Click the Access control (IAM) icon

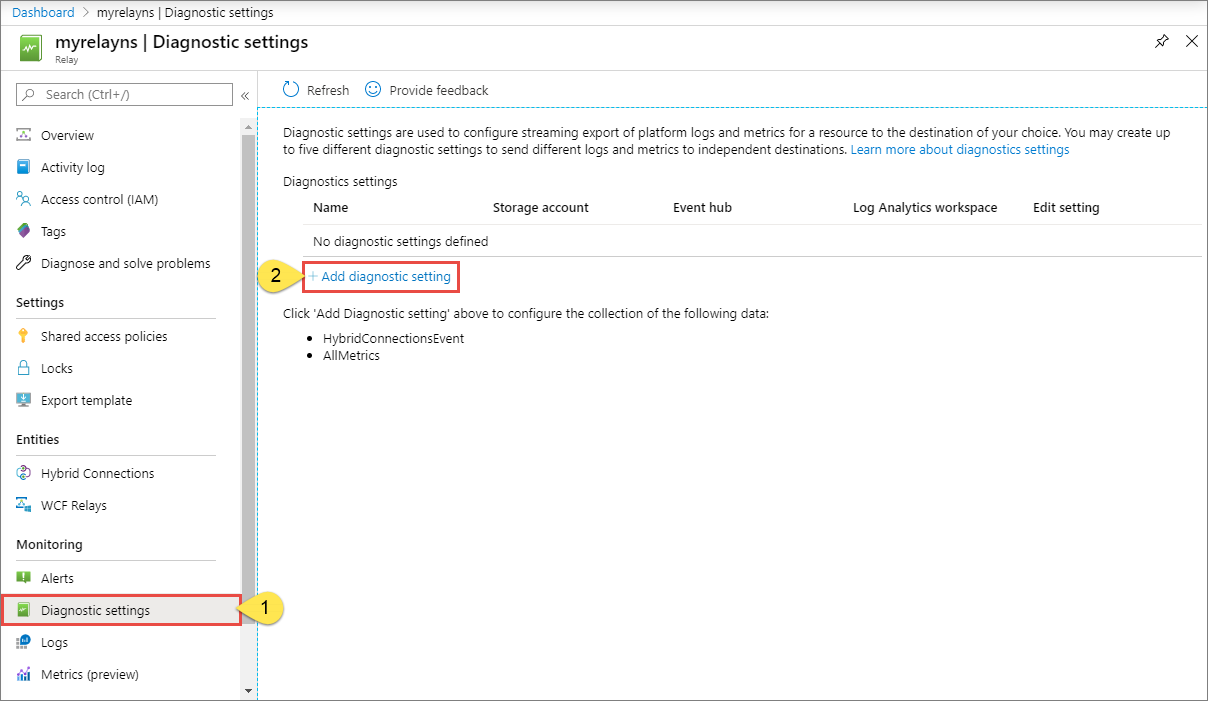pos(24,199)
